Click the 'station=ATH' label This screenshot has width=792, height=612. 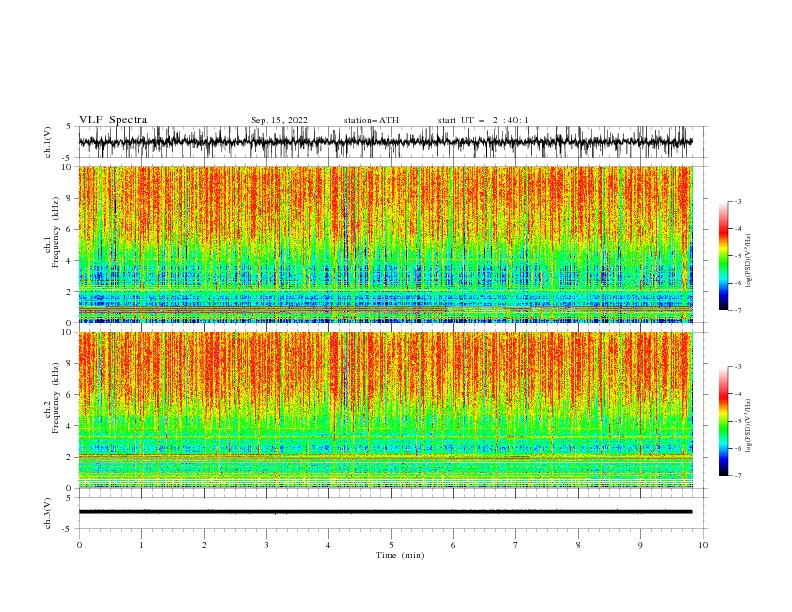click(371, 120)
